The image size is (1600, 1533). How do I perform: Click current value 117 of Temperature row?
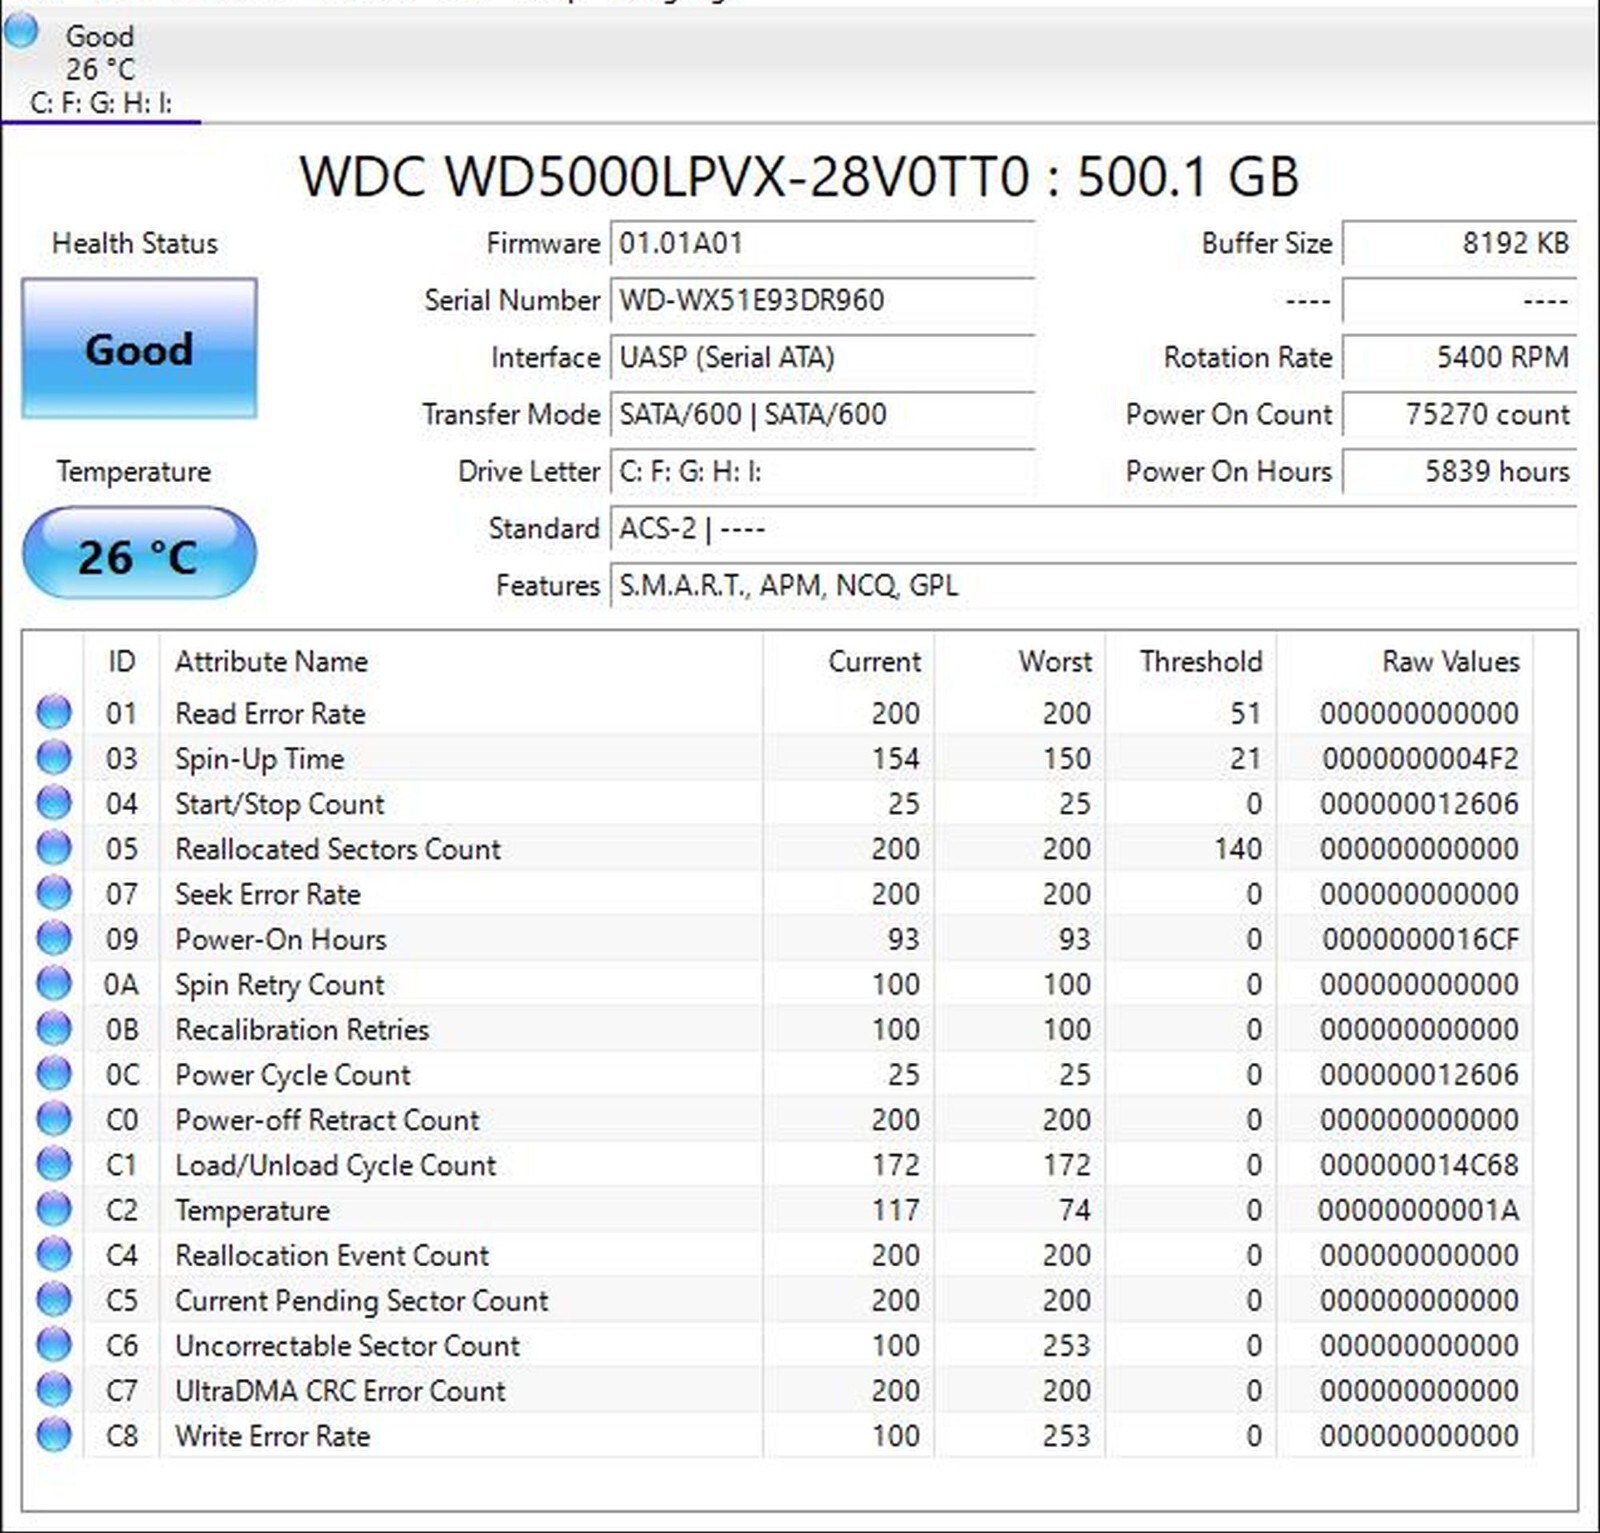click(895, 1210)
